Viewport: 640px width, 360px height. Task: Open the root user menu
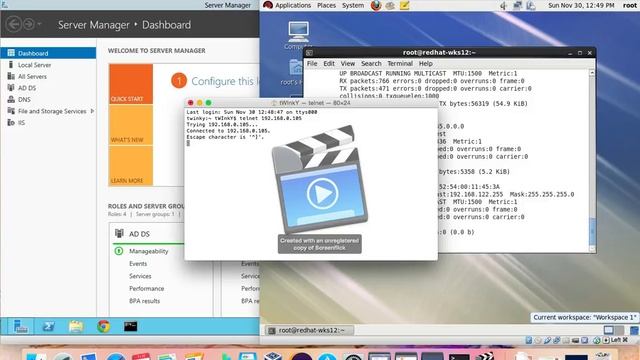click(629, 5)
